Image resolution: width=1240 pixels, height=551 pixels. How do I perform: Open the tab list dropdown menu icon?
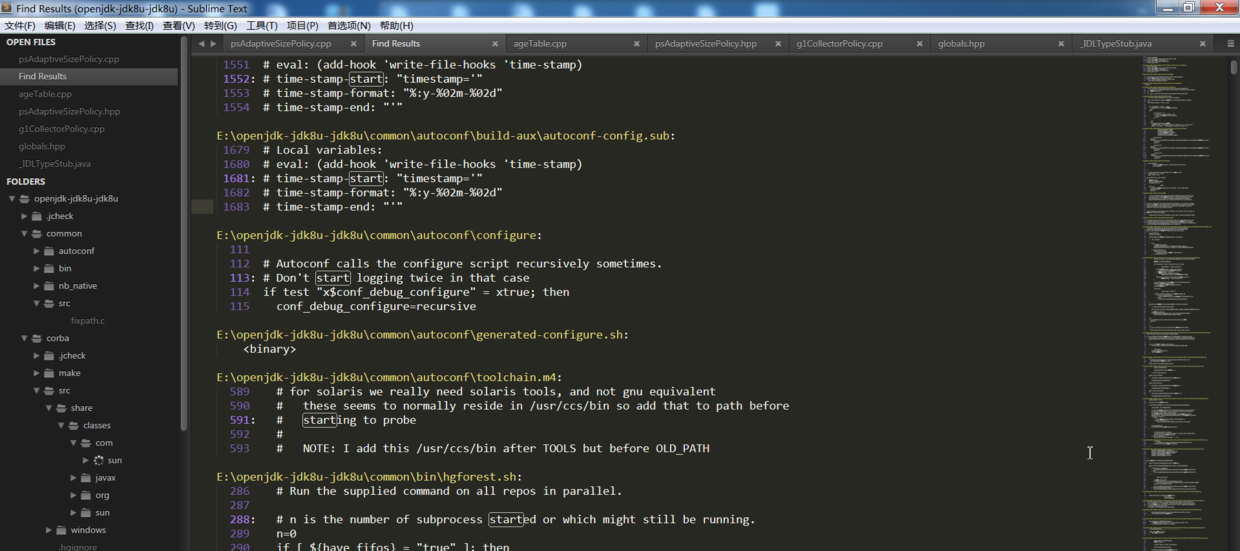[1230, 44]
